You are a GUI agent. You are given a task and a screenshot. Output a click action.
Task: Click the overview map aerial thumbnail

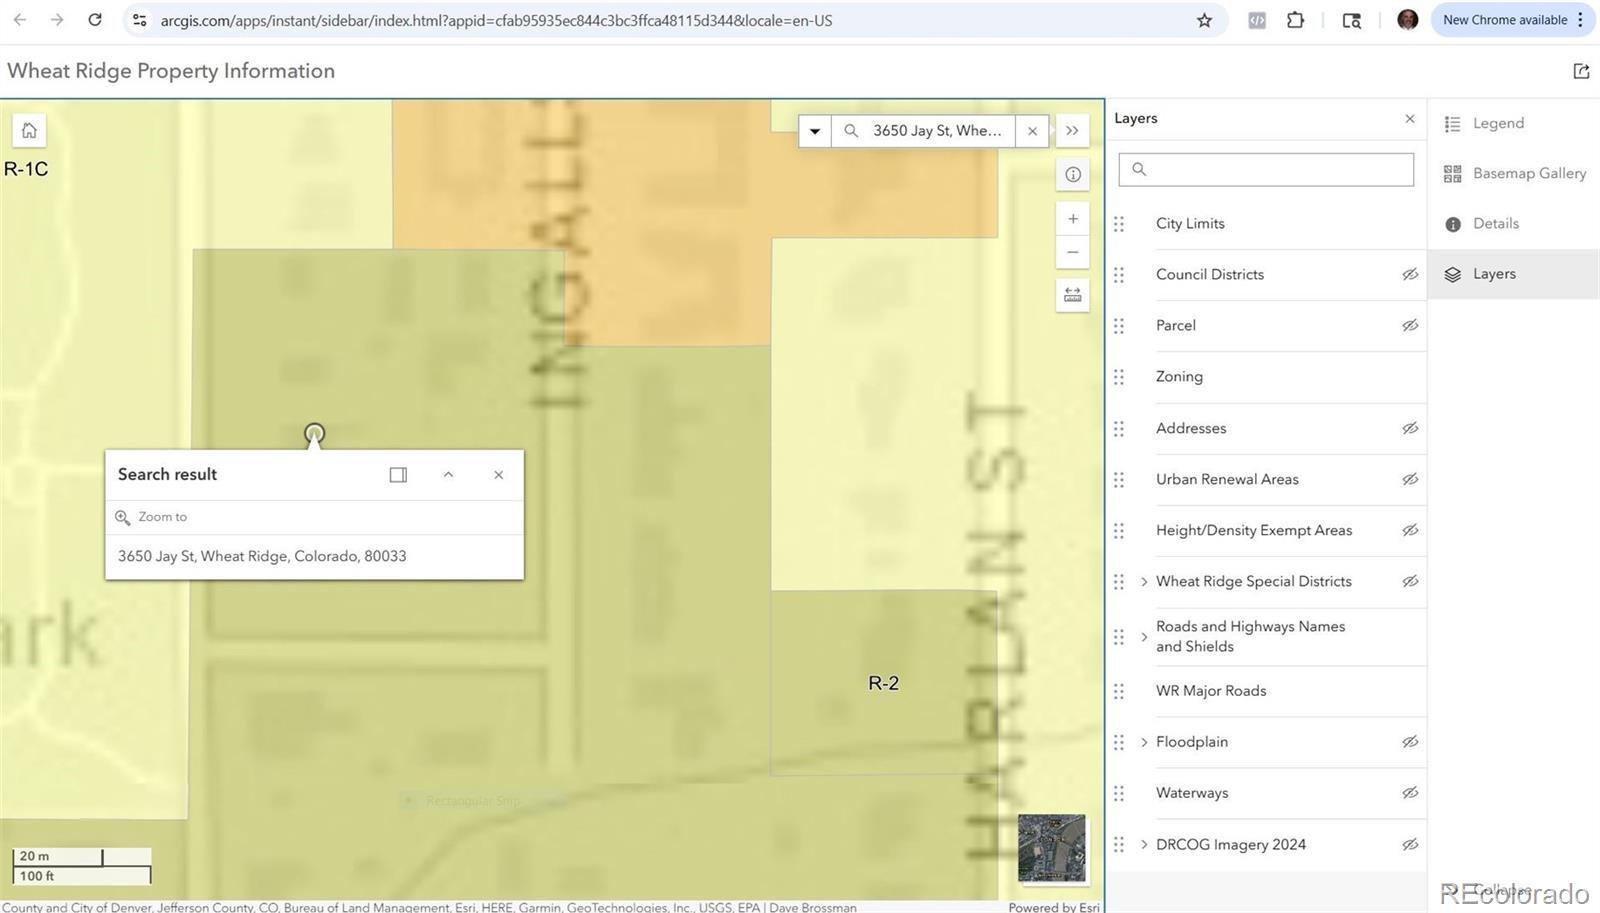click(1051, 848)
